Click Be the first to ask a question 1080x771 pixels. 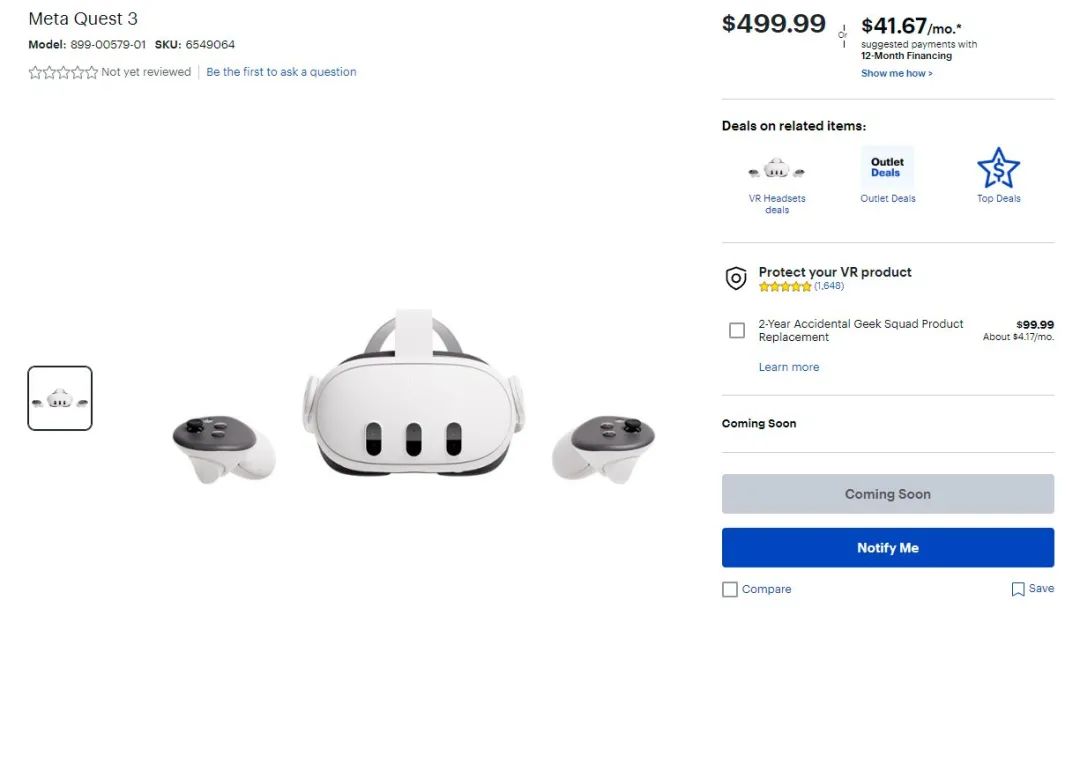(281, 72)
